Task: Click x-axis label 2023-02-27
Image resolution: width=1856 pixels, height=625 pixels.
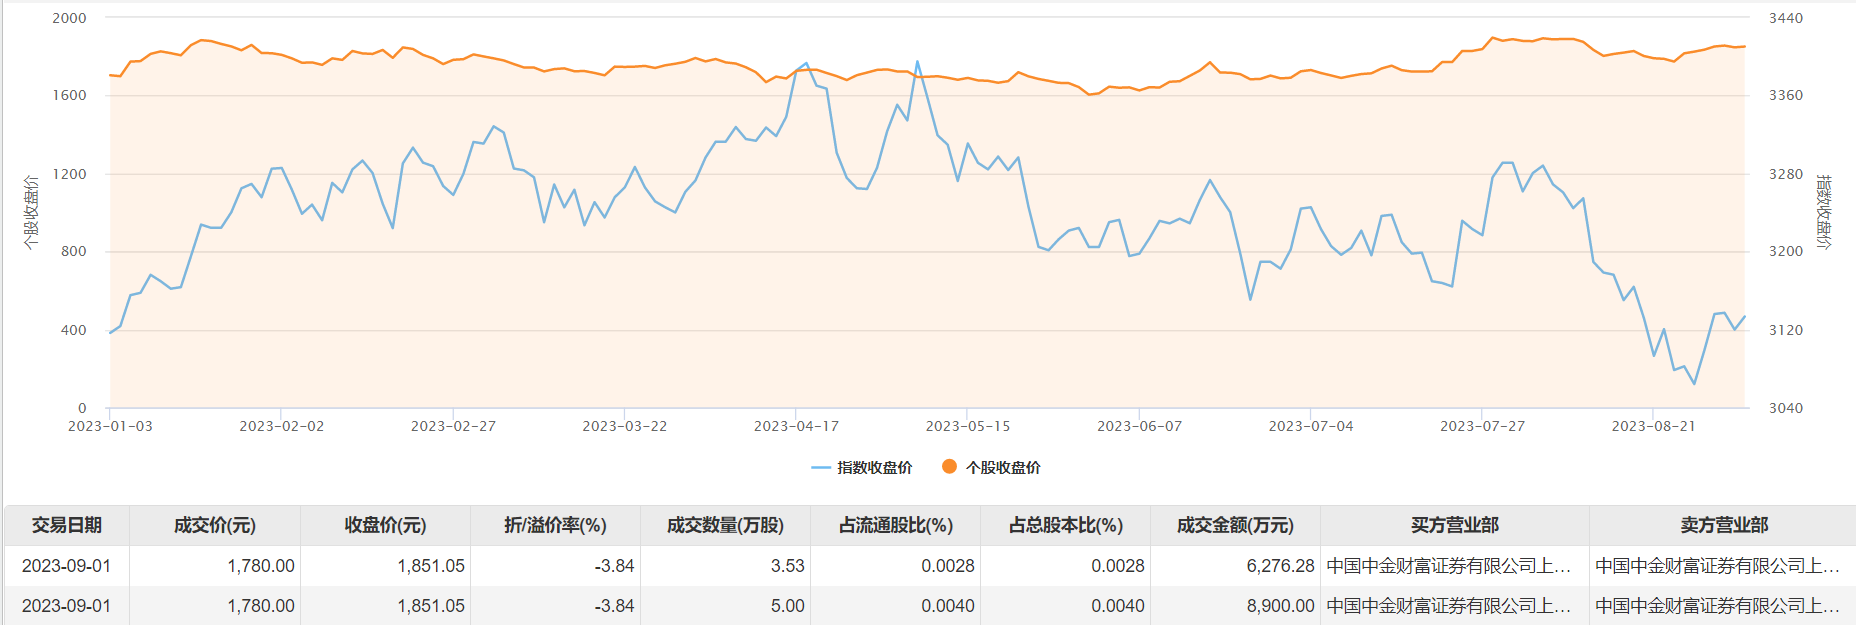Action: (x=453, y=426)
